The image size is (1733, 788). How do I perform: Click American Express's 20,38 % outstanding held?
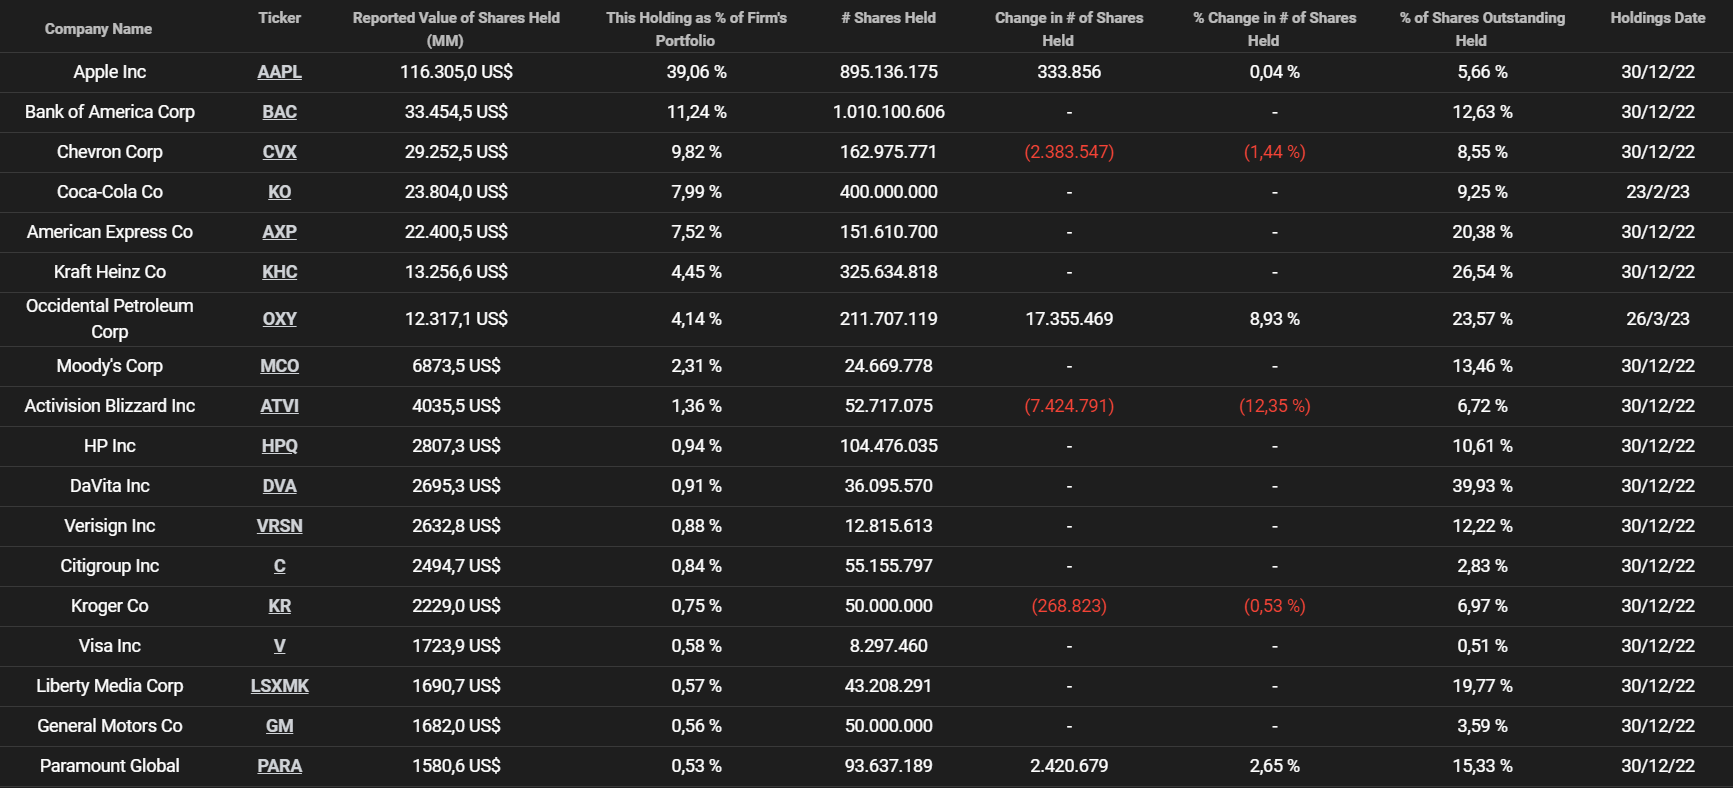1482,232
